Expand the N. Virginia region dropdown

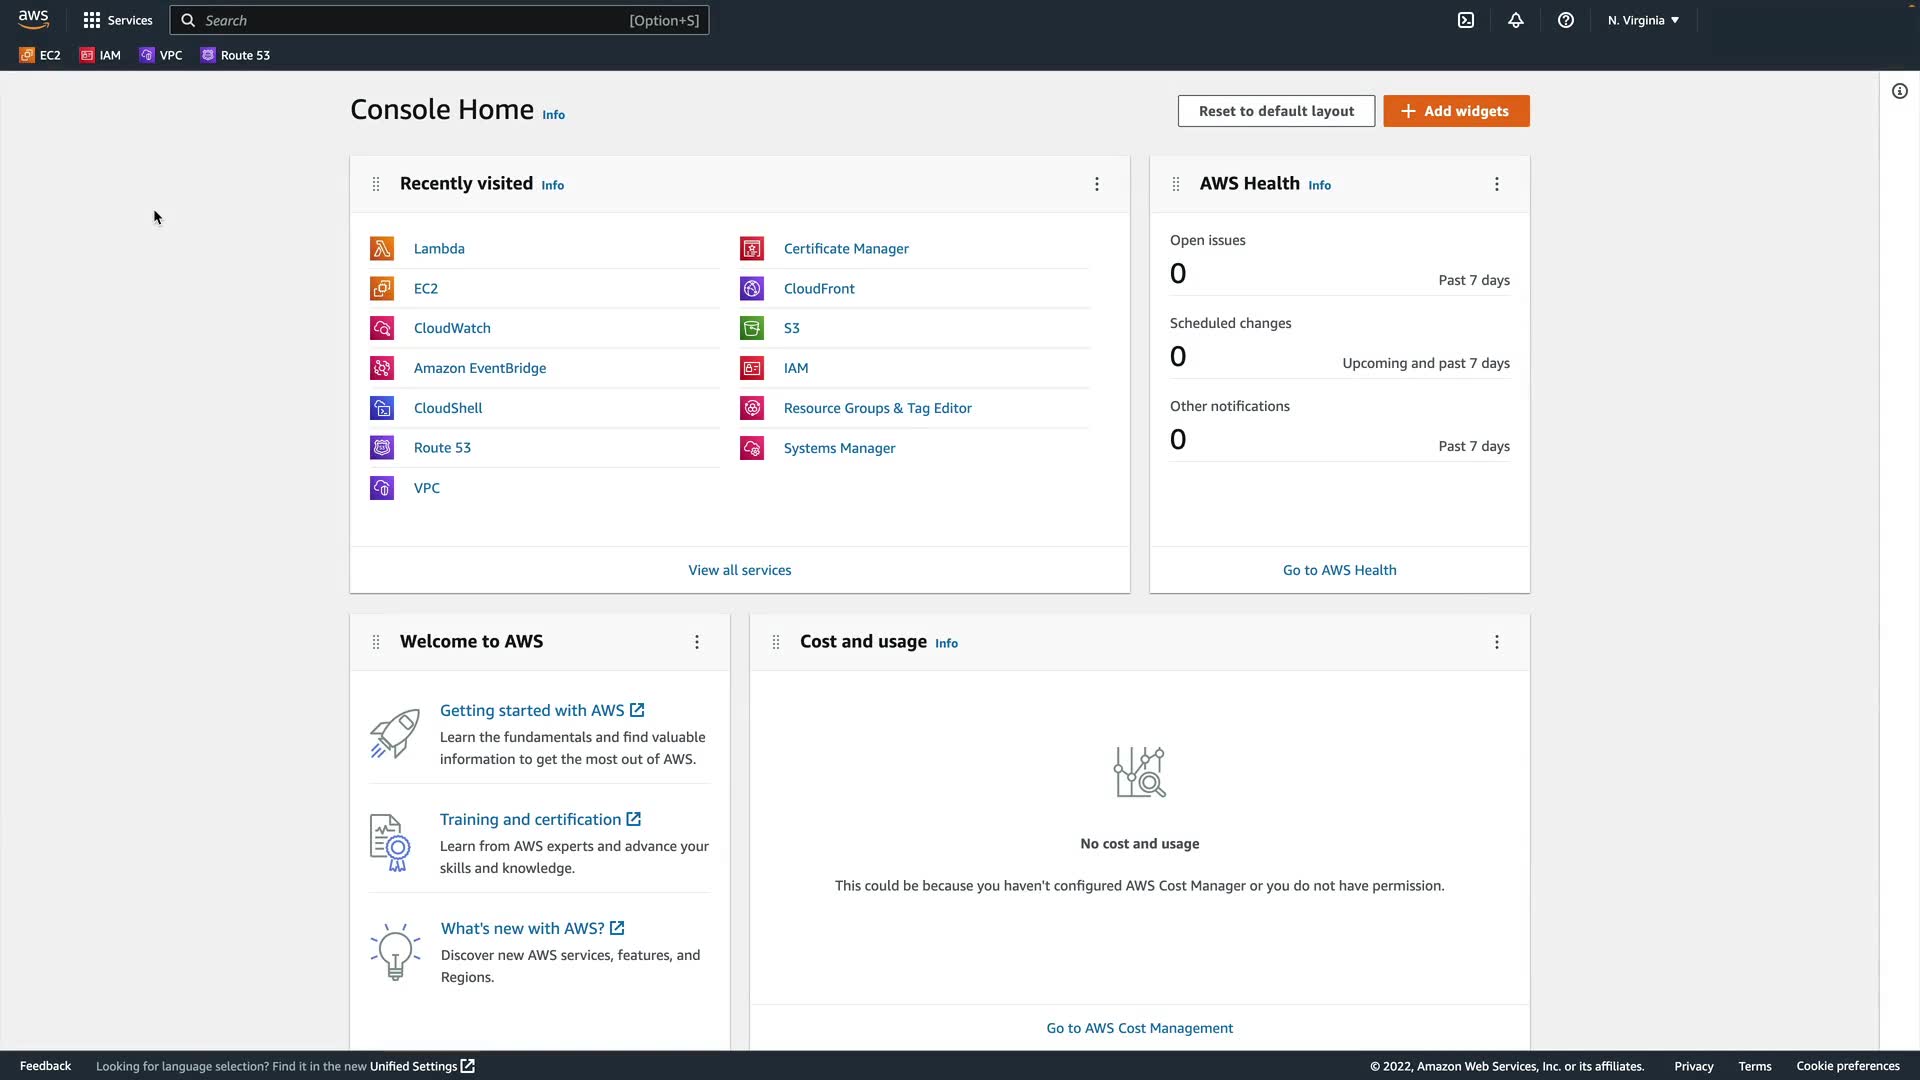[1643, 20]
